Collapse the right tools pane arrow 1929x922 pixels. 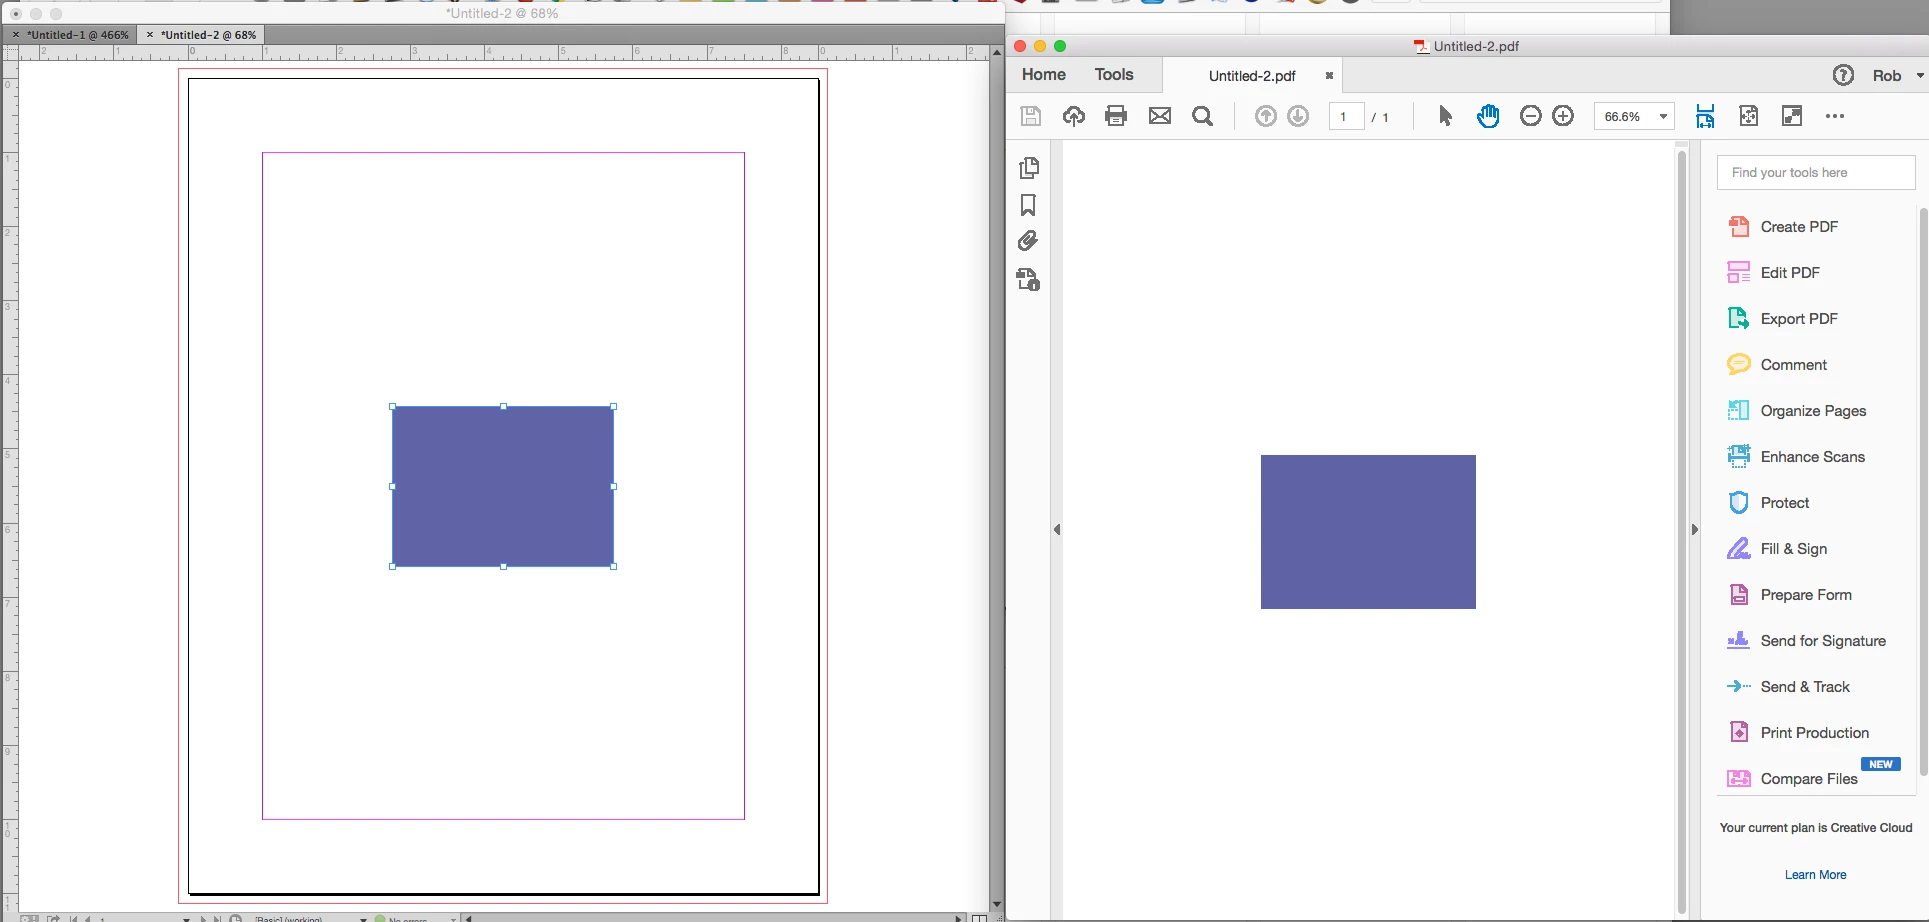pos(1694,529)
